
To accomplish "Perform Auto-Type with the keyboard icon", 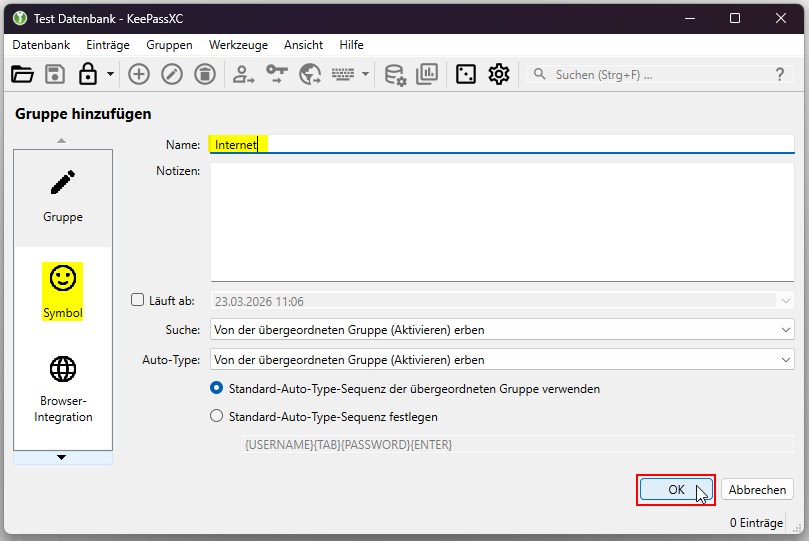I will click(x=343, y=74).
